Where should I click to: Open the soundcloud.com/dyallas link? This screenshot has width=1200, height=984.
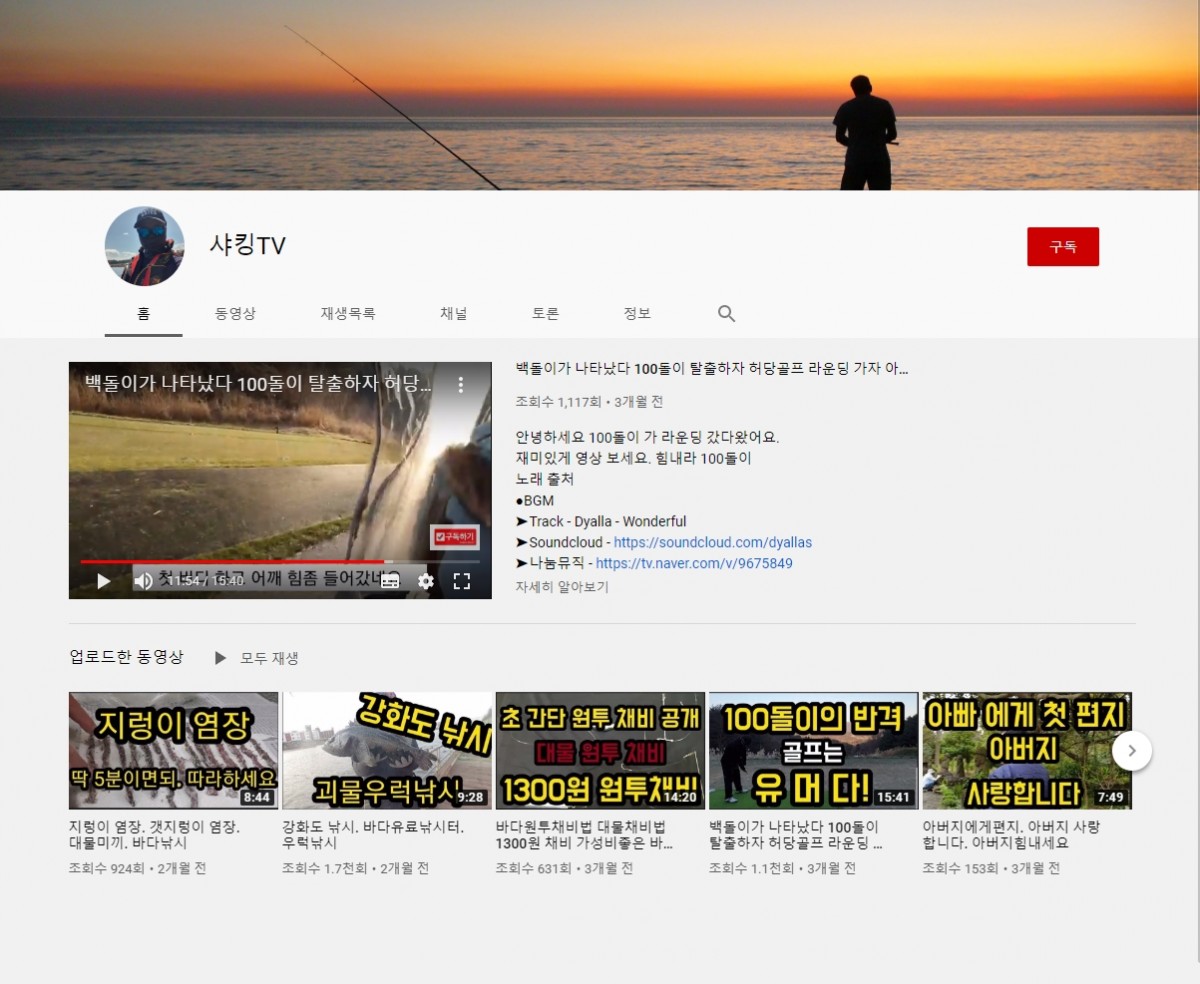click(x=712, y=542)
